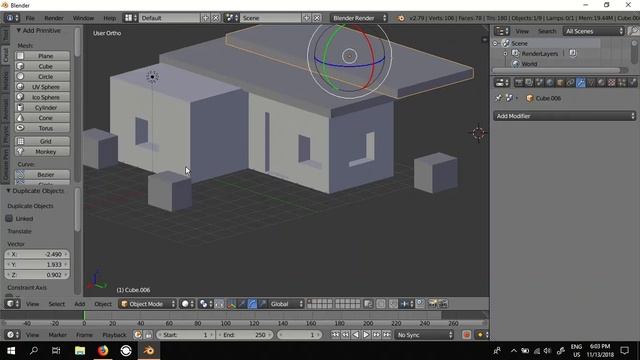Open the All Scenes outliner filter
640x360 pixels.
[593, 31]
